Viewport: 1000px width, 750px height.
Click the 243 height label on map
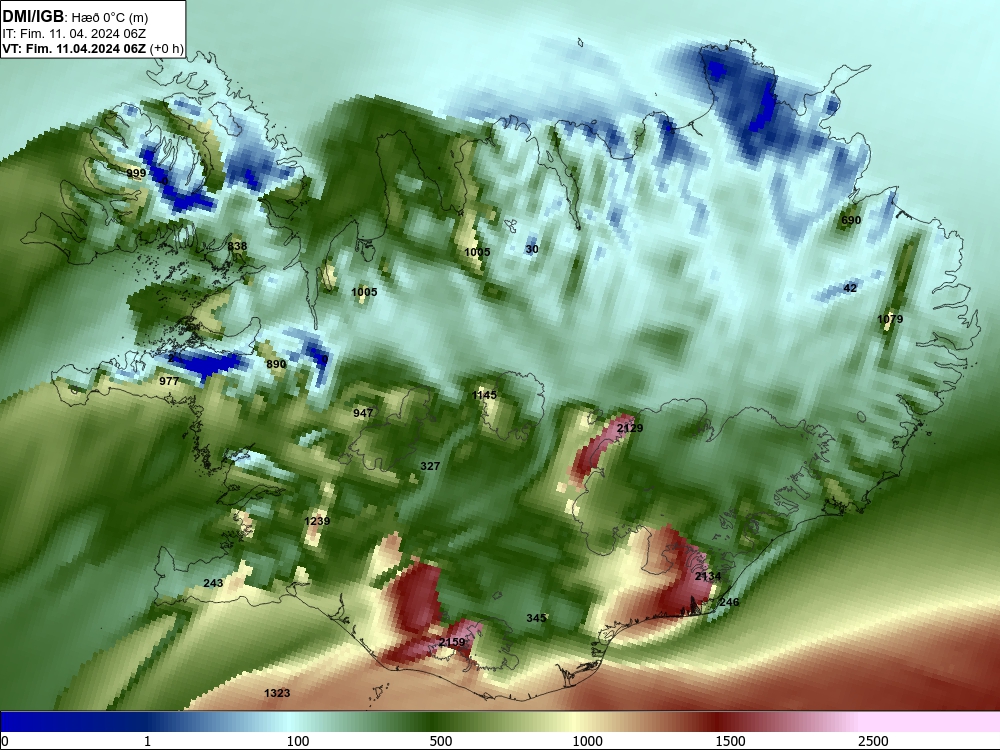pyautogui.click(x=213, y=583)
